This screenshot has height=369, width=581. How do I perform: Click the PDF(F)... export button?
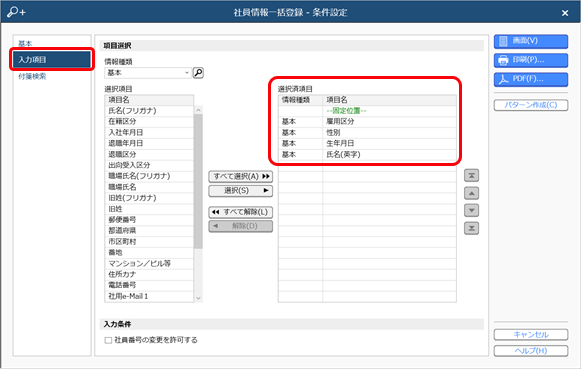click(531, 79)
